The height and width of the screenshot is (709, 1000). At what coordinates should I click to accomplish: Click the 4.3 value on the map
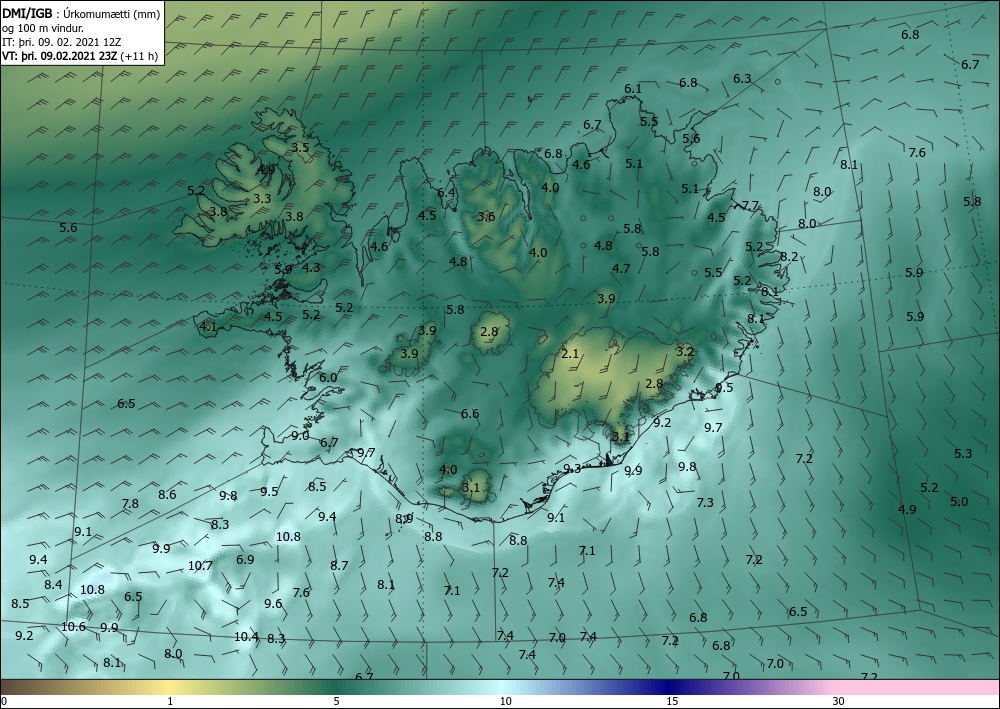(x=311, y=268)
